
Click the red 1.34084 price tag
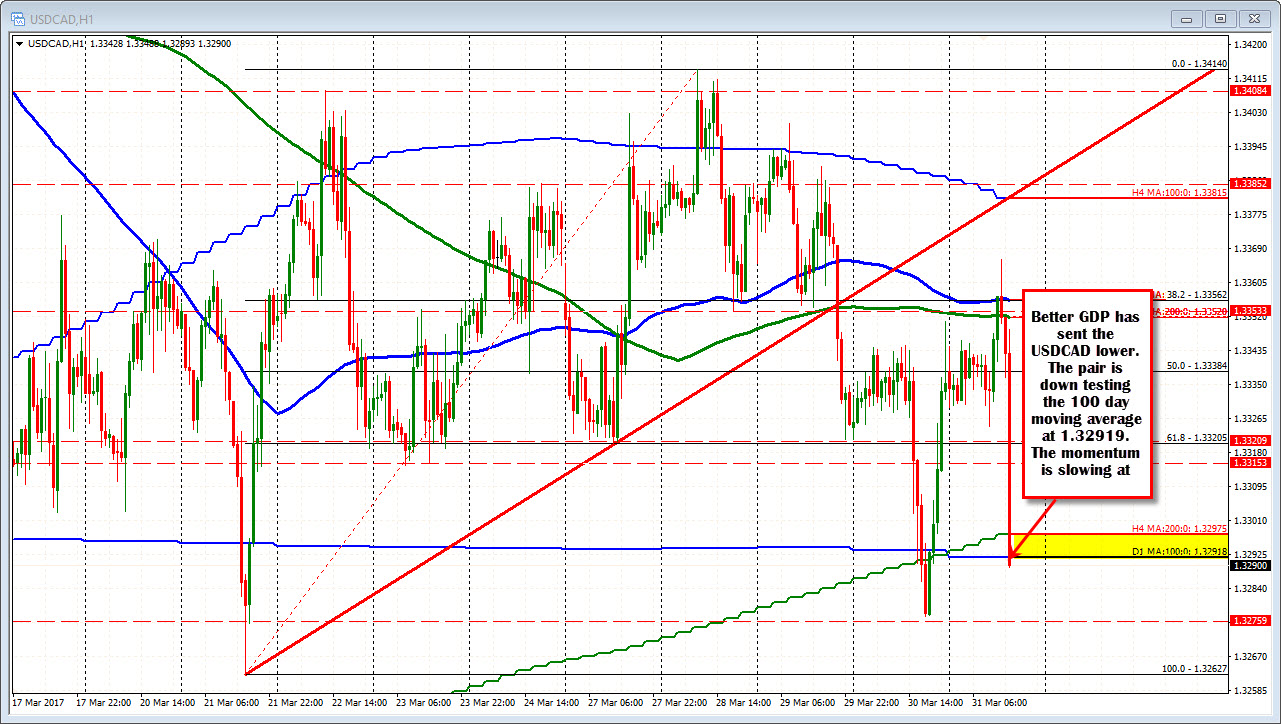(1251, 91)
